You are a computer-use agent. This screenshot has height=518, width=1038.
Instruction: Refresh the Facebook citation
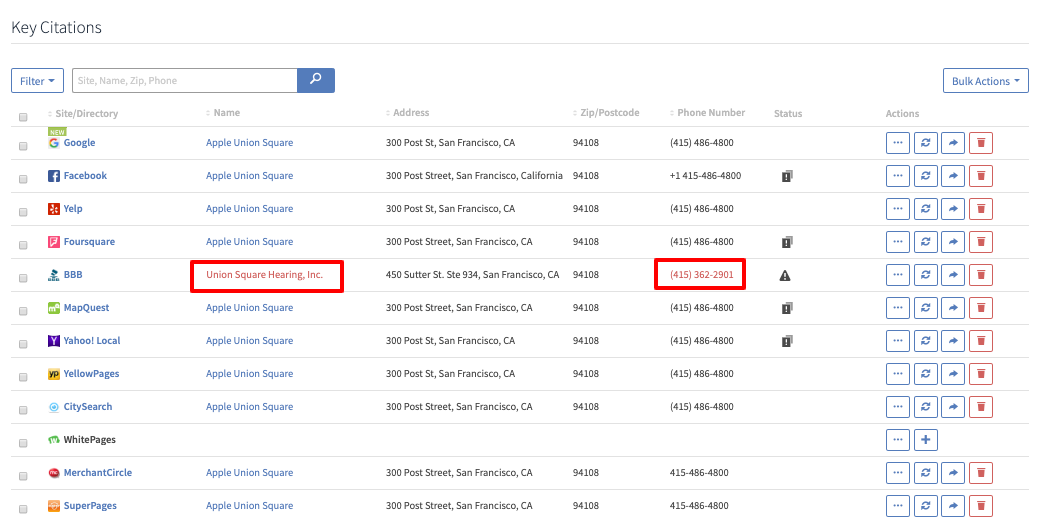click(x=925, y=176)
